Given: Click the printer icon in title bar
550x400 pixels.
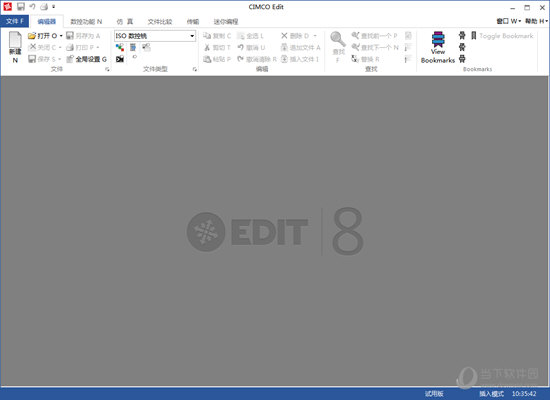Looking at the screenshot, I should (44, 6).
